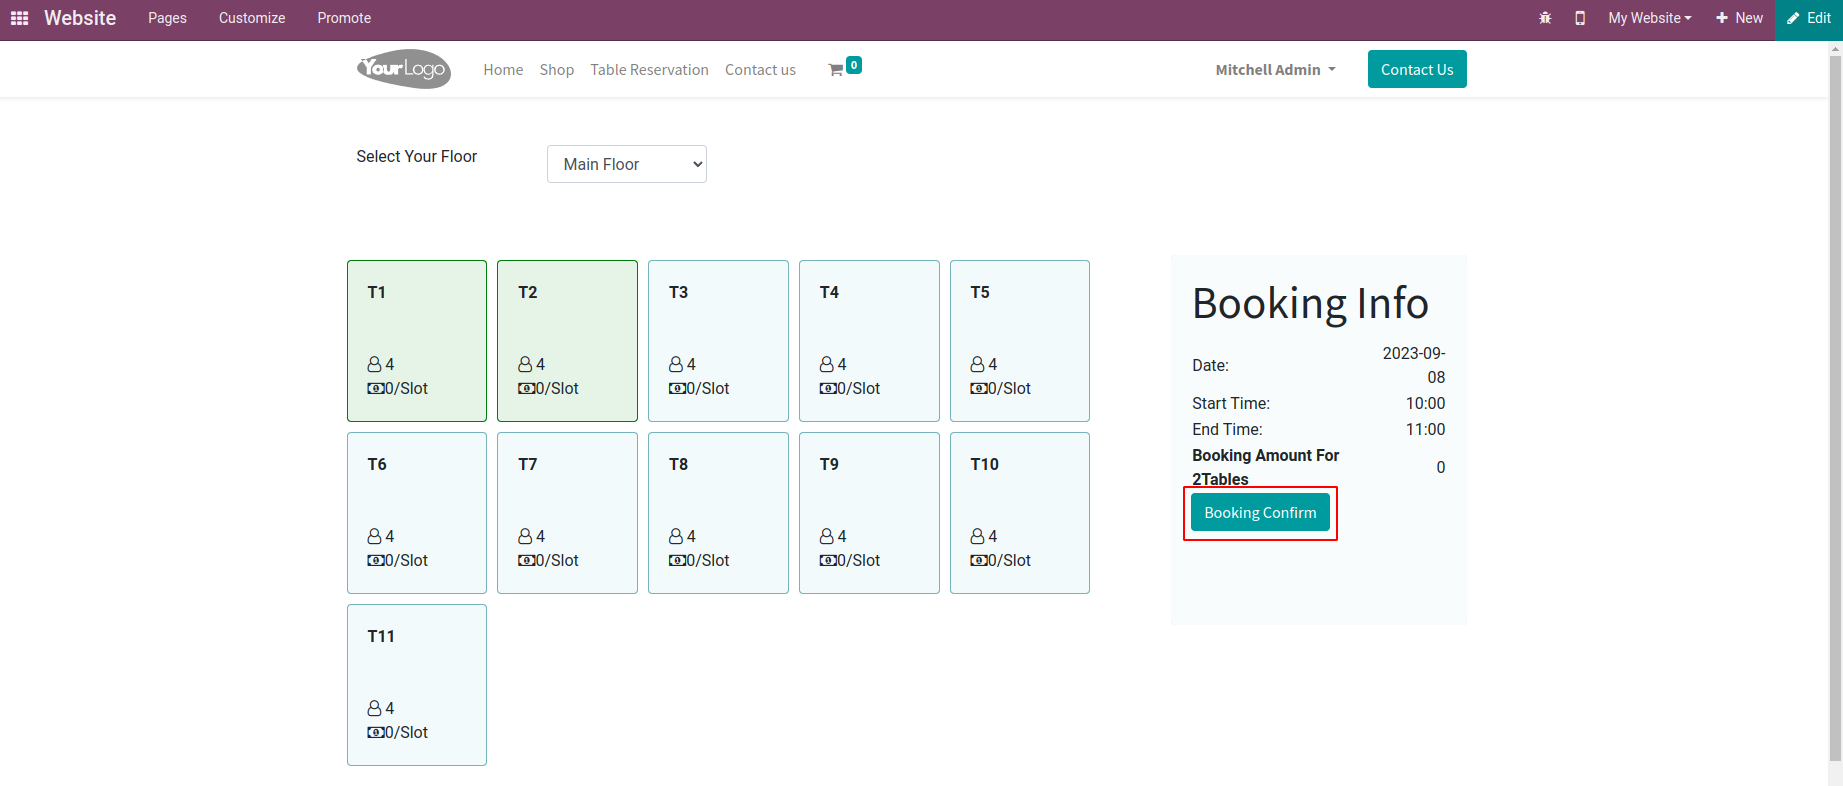This screenshot has width=1843, height=786.
Task: Open the Main Floor dropdown
Action: coord(627,164)
